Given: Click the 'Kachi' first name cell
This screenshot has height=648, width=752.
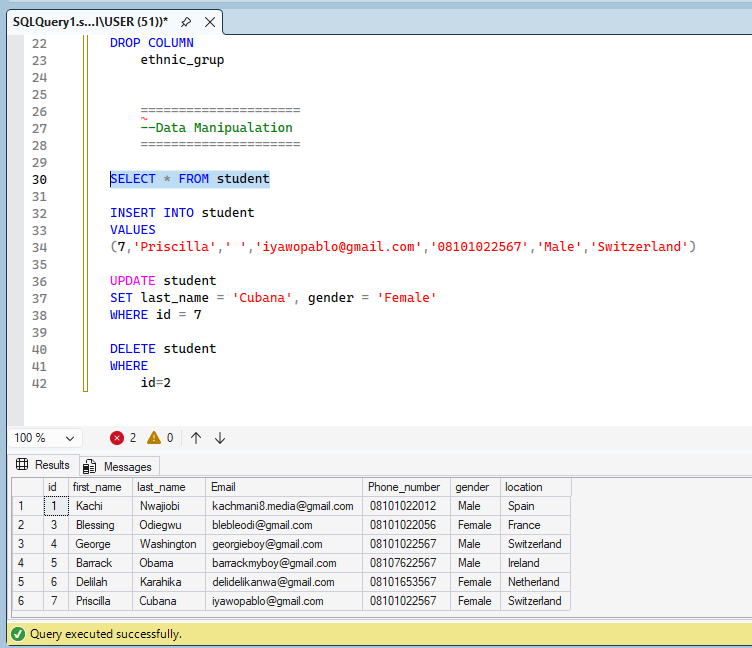Looking at the screenshot, I should 101,506.
